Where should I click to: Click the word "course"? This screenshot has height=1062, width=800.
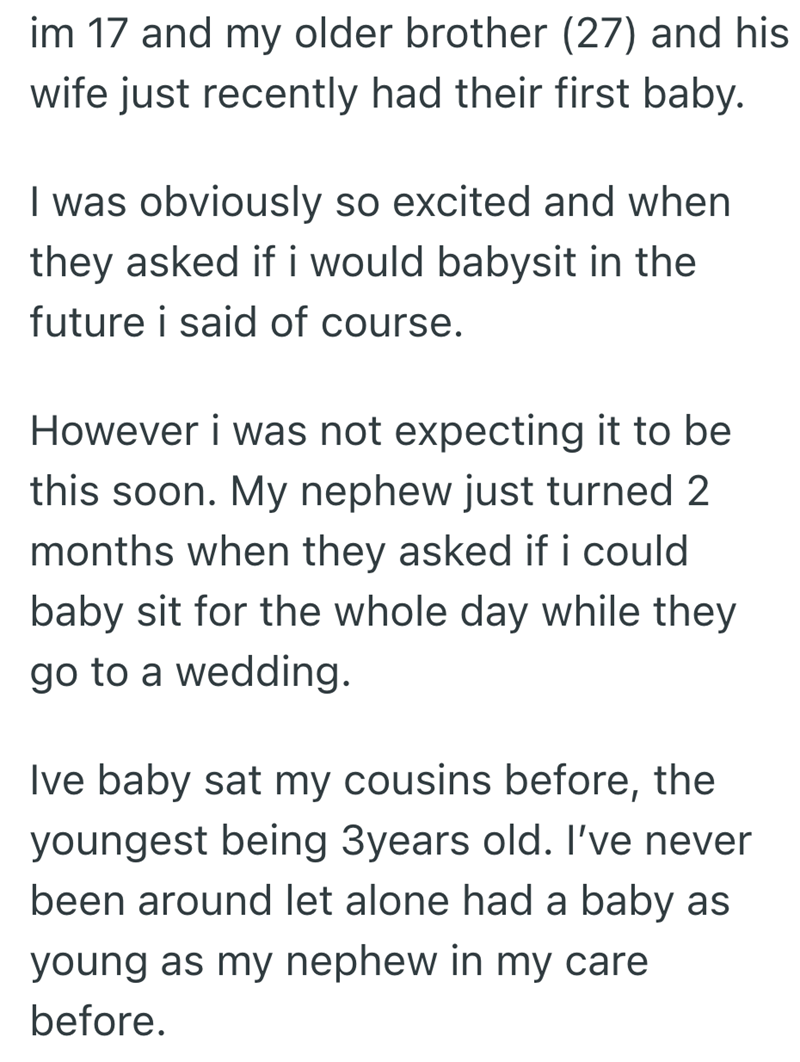394,325
